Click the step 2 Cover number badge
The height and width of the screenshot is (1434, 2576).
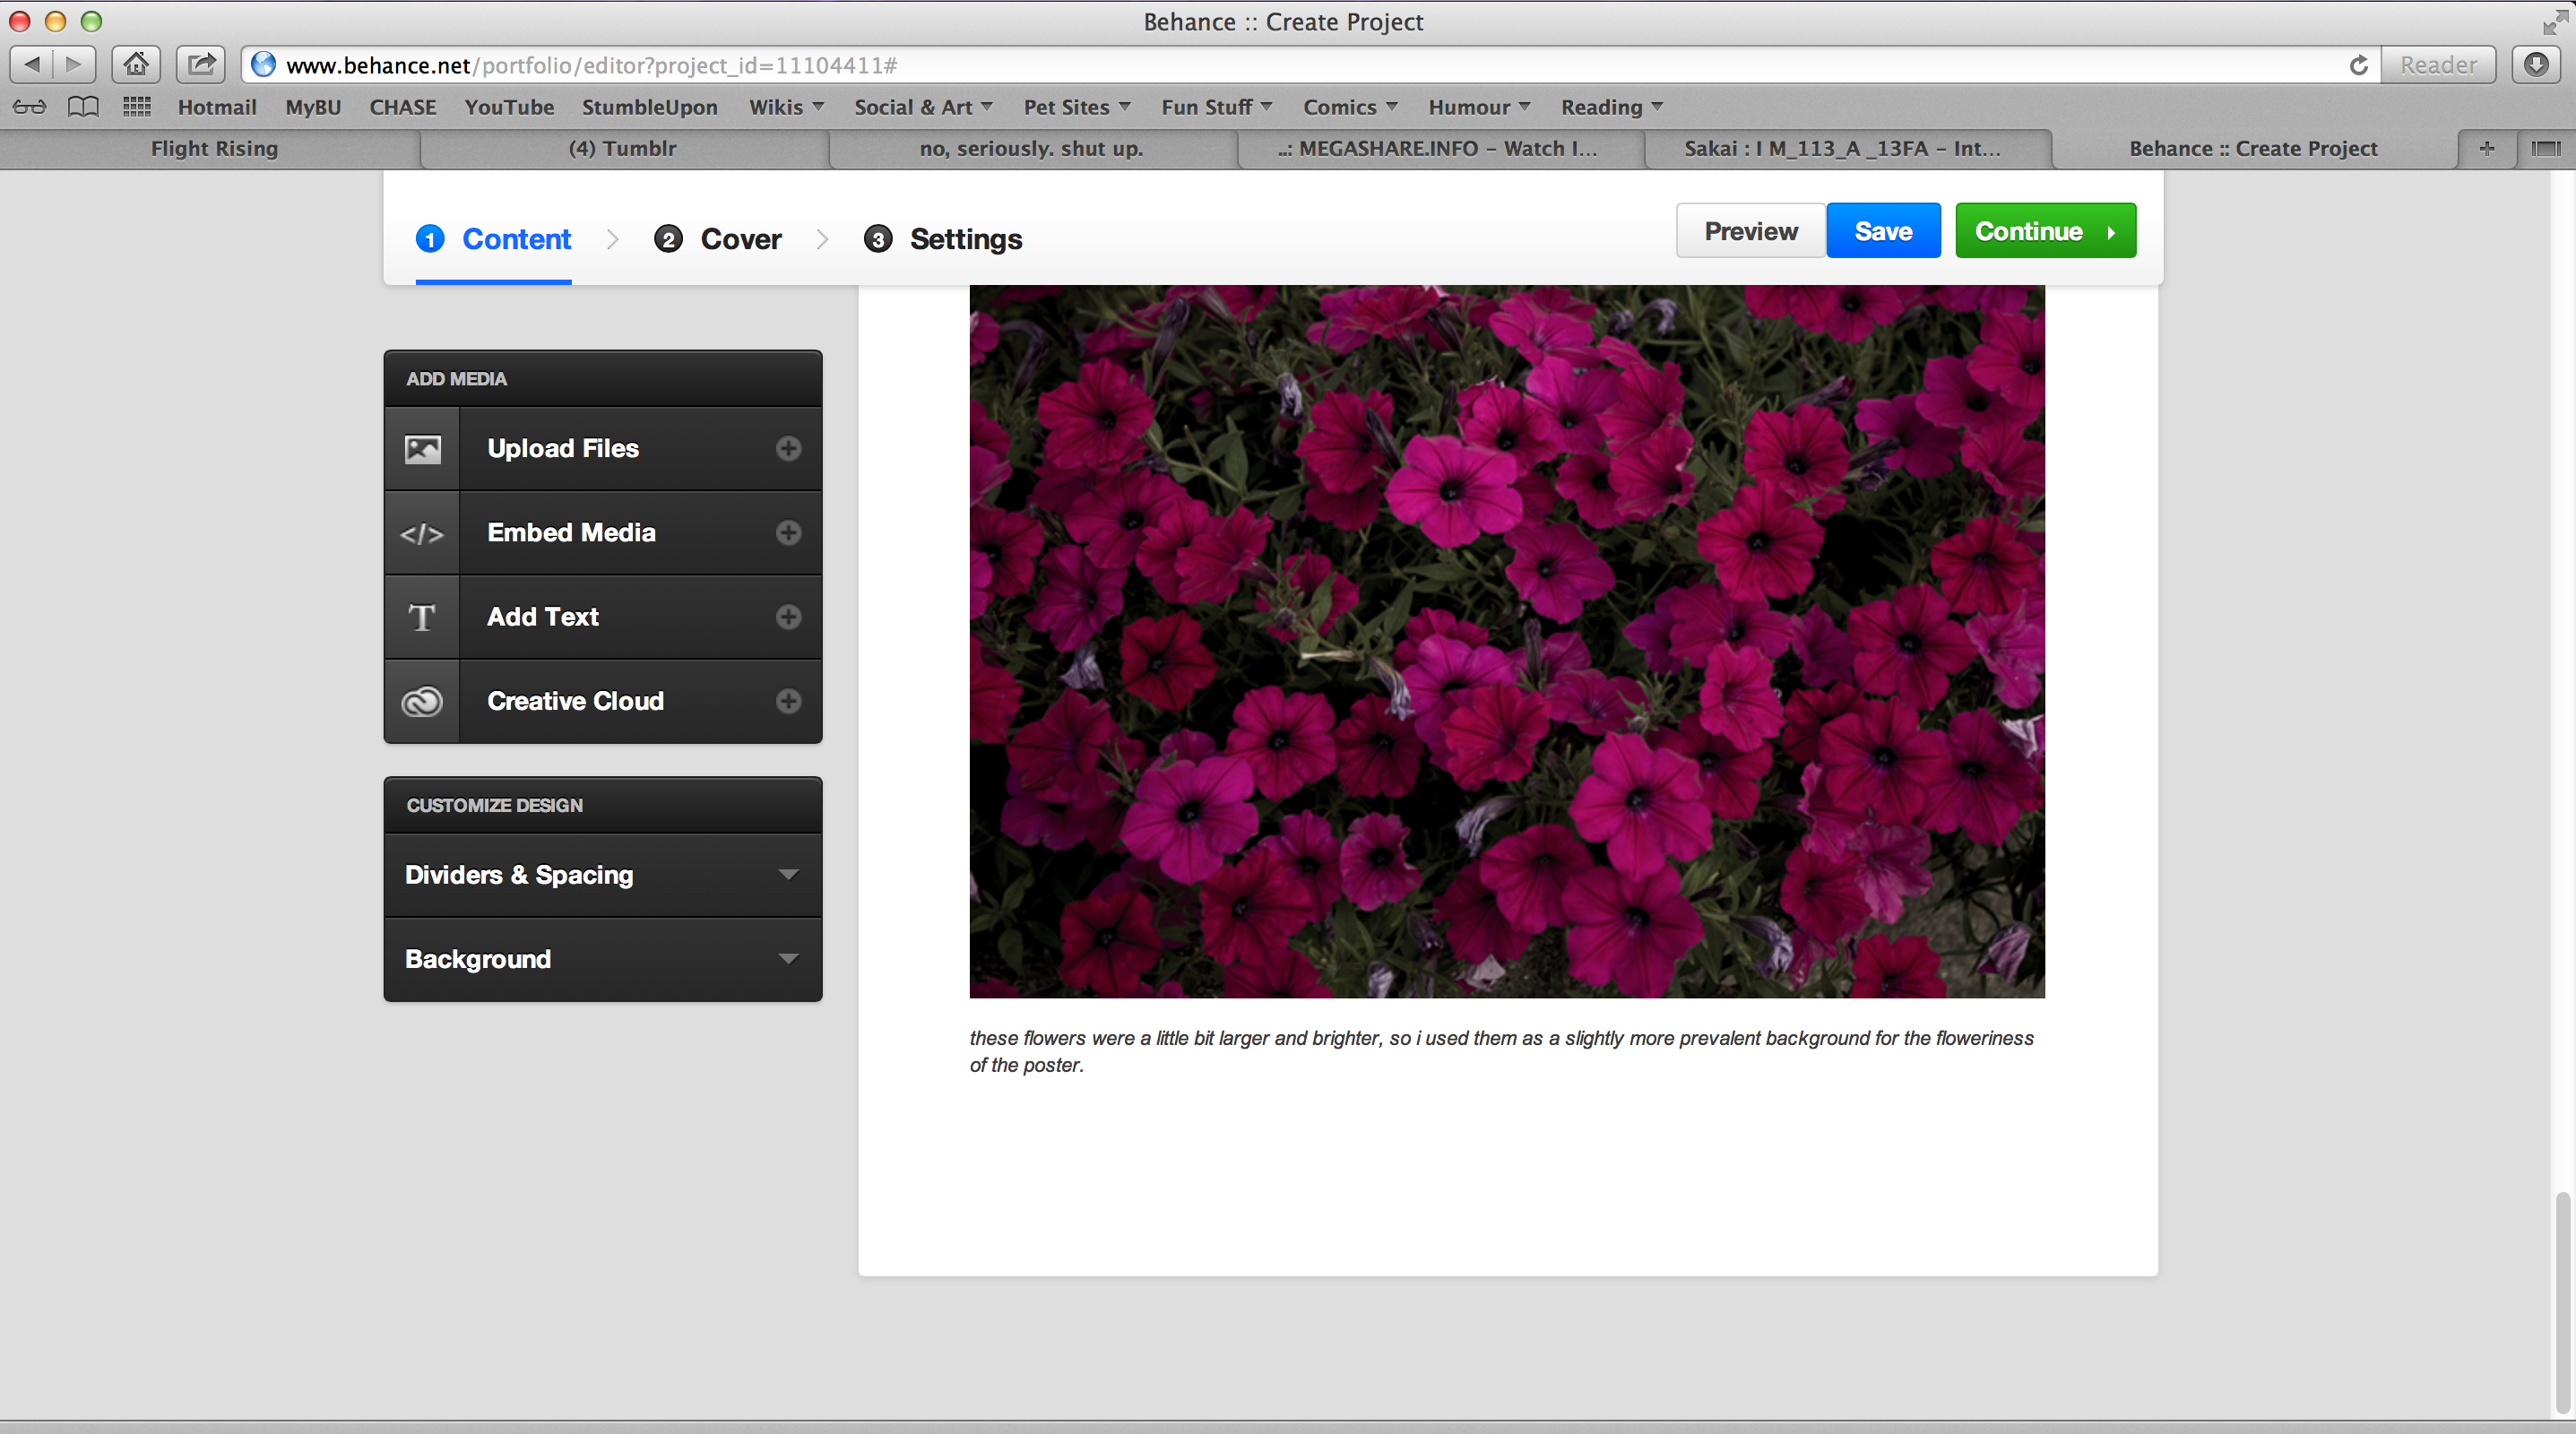(668, 239)
